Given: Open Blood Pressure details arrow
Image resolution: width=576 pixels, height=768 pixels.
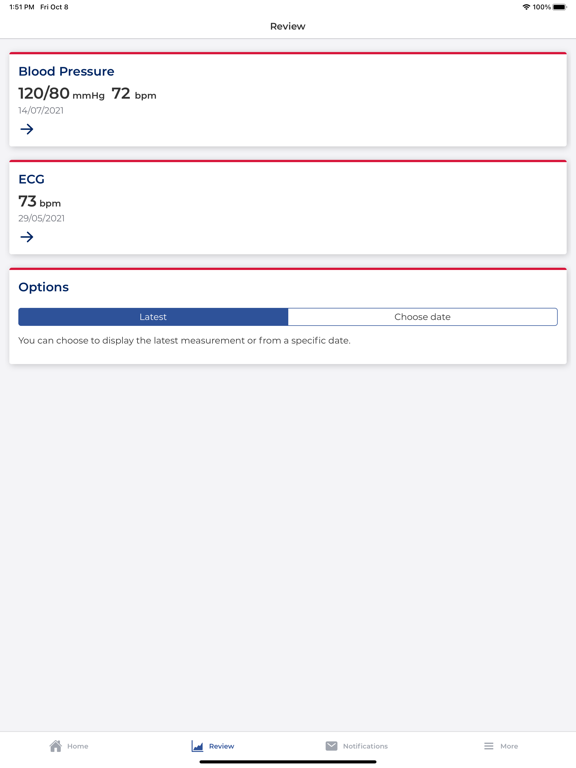Looking at the screenshot, I should [x=27, y=129].
